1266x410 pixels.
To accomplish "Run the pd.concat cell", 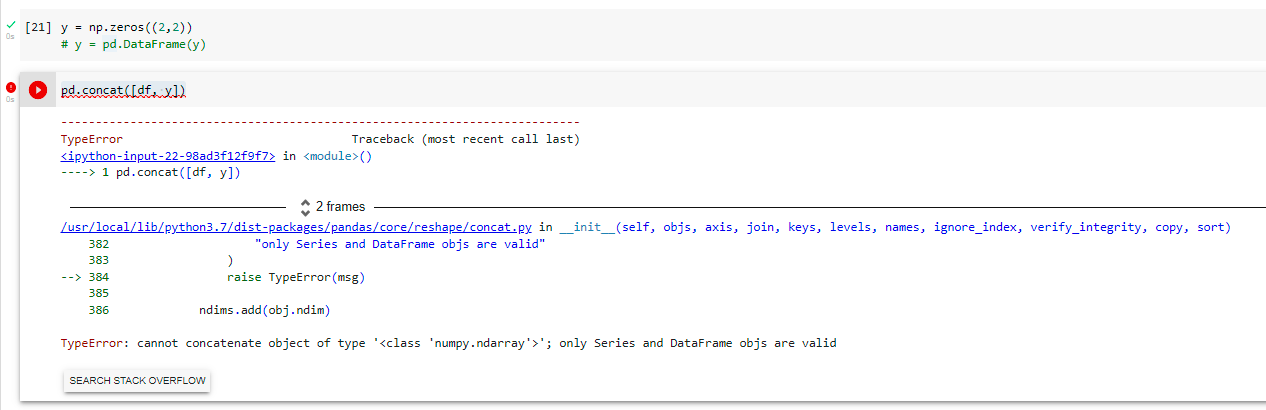I will pos(38,90).
